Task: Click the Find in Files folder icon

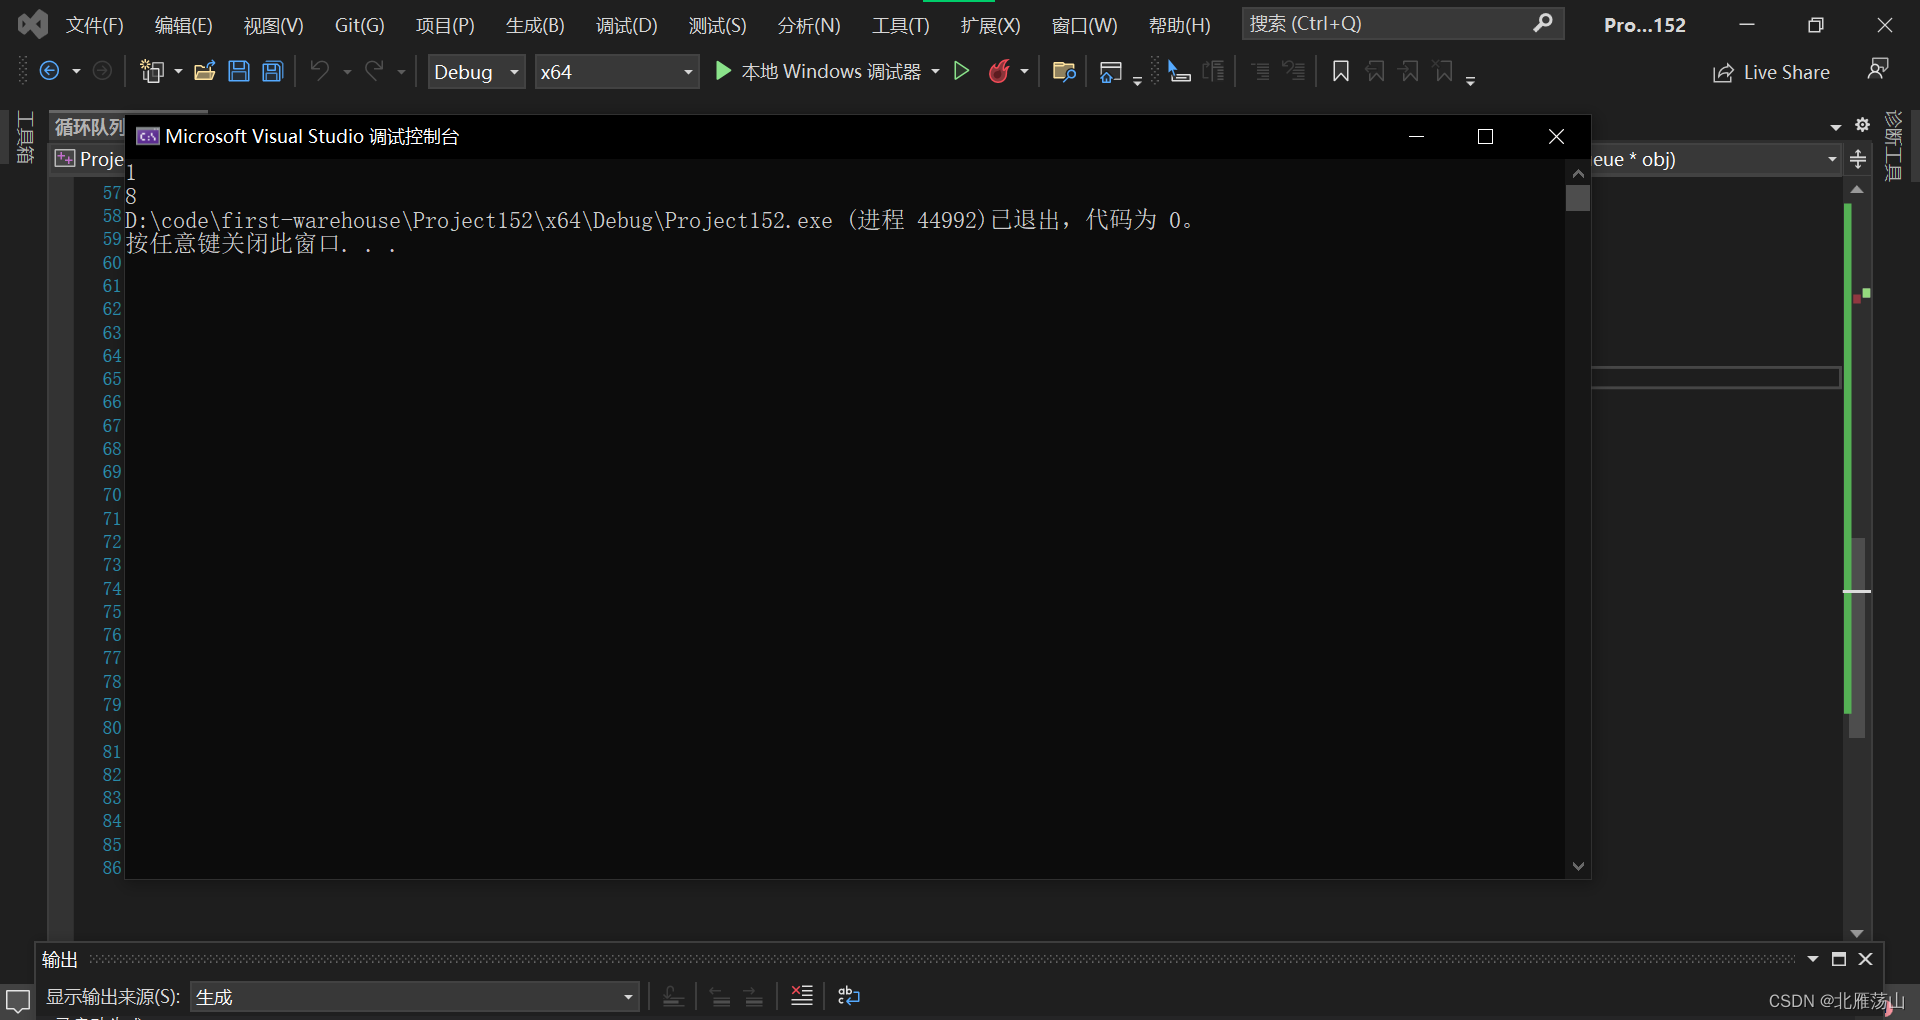Action: tap(1064, 71)
